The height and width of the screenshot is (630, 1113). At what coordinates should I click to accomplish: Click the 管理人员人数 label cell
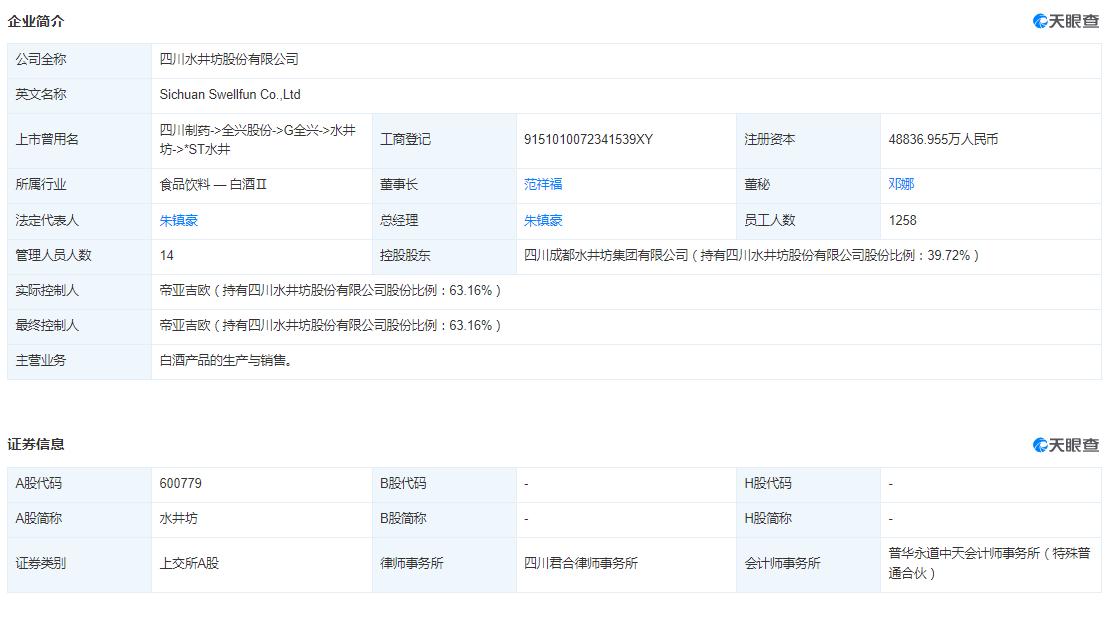[x=80, y=256]
